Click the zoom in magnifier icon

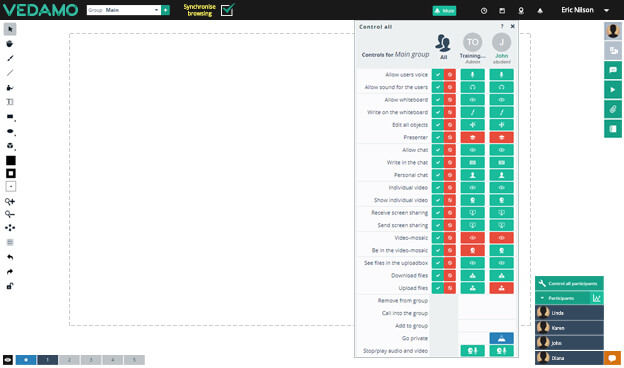pyautogui.click(x=10, y=201)
